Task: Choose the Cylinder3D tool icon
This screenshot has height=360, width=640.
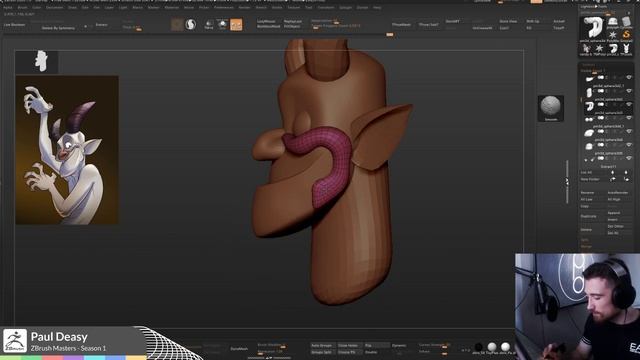Action: tap(626, 22)
